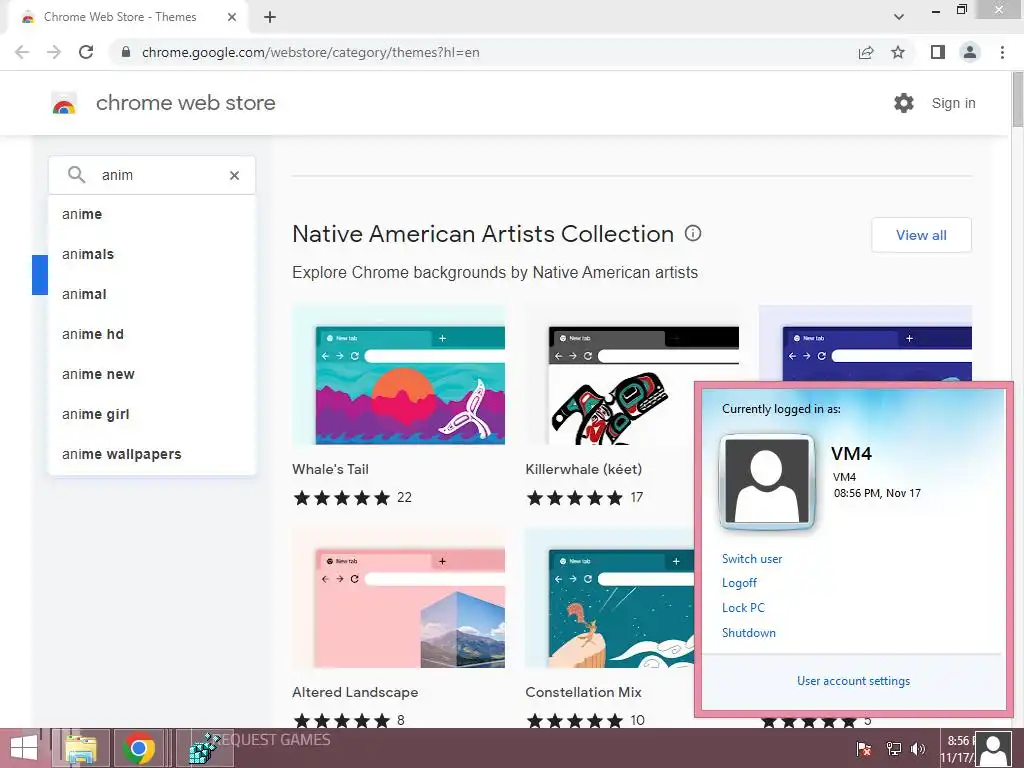The height and width of the screenshot is (768, 1024).
Task: Open the Chrome profile avatar menu
Action: 970,52
